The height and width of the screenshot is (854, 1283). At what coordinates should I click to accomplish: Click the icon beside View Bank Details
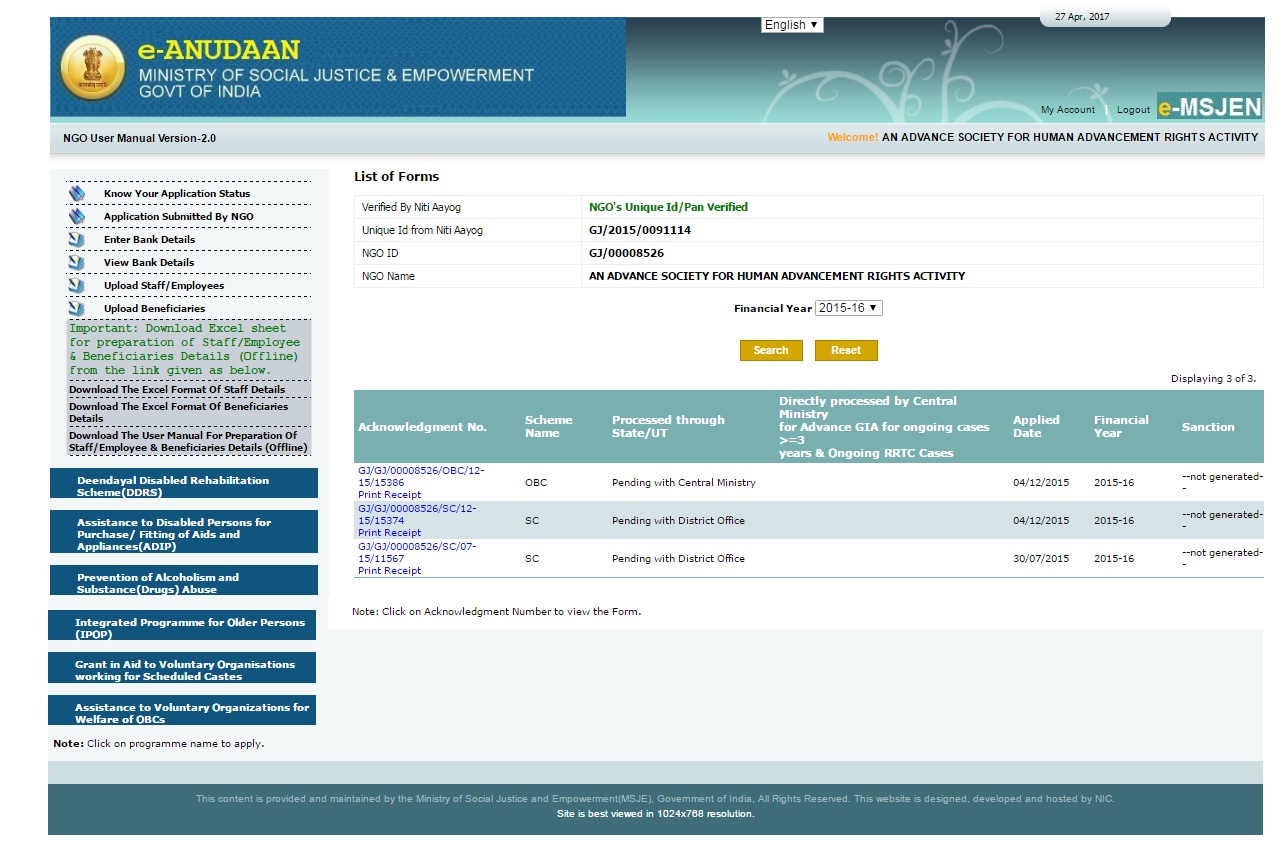[x=77, y=263]
